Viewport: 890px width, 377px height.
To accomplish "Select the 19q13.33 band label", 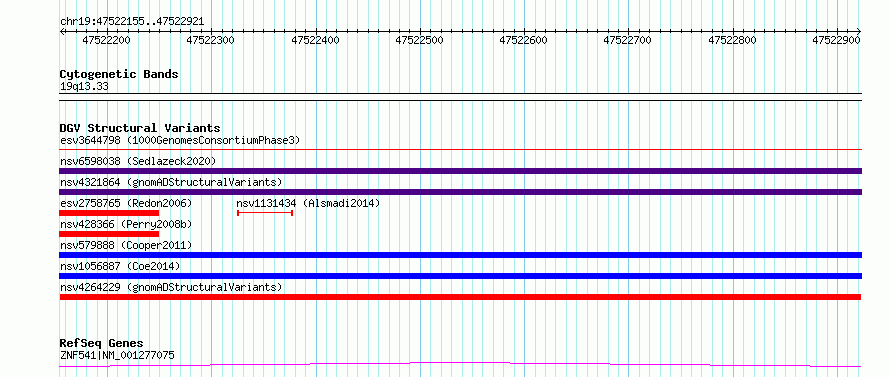I will pyautogui.click(x=84, y=87).
